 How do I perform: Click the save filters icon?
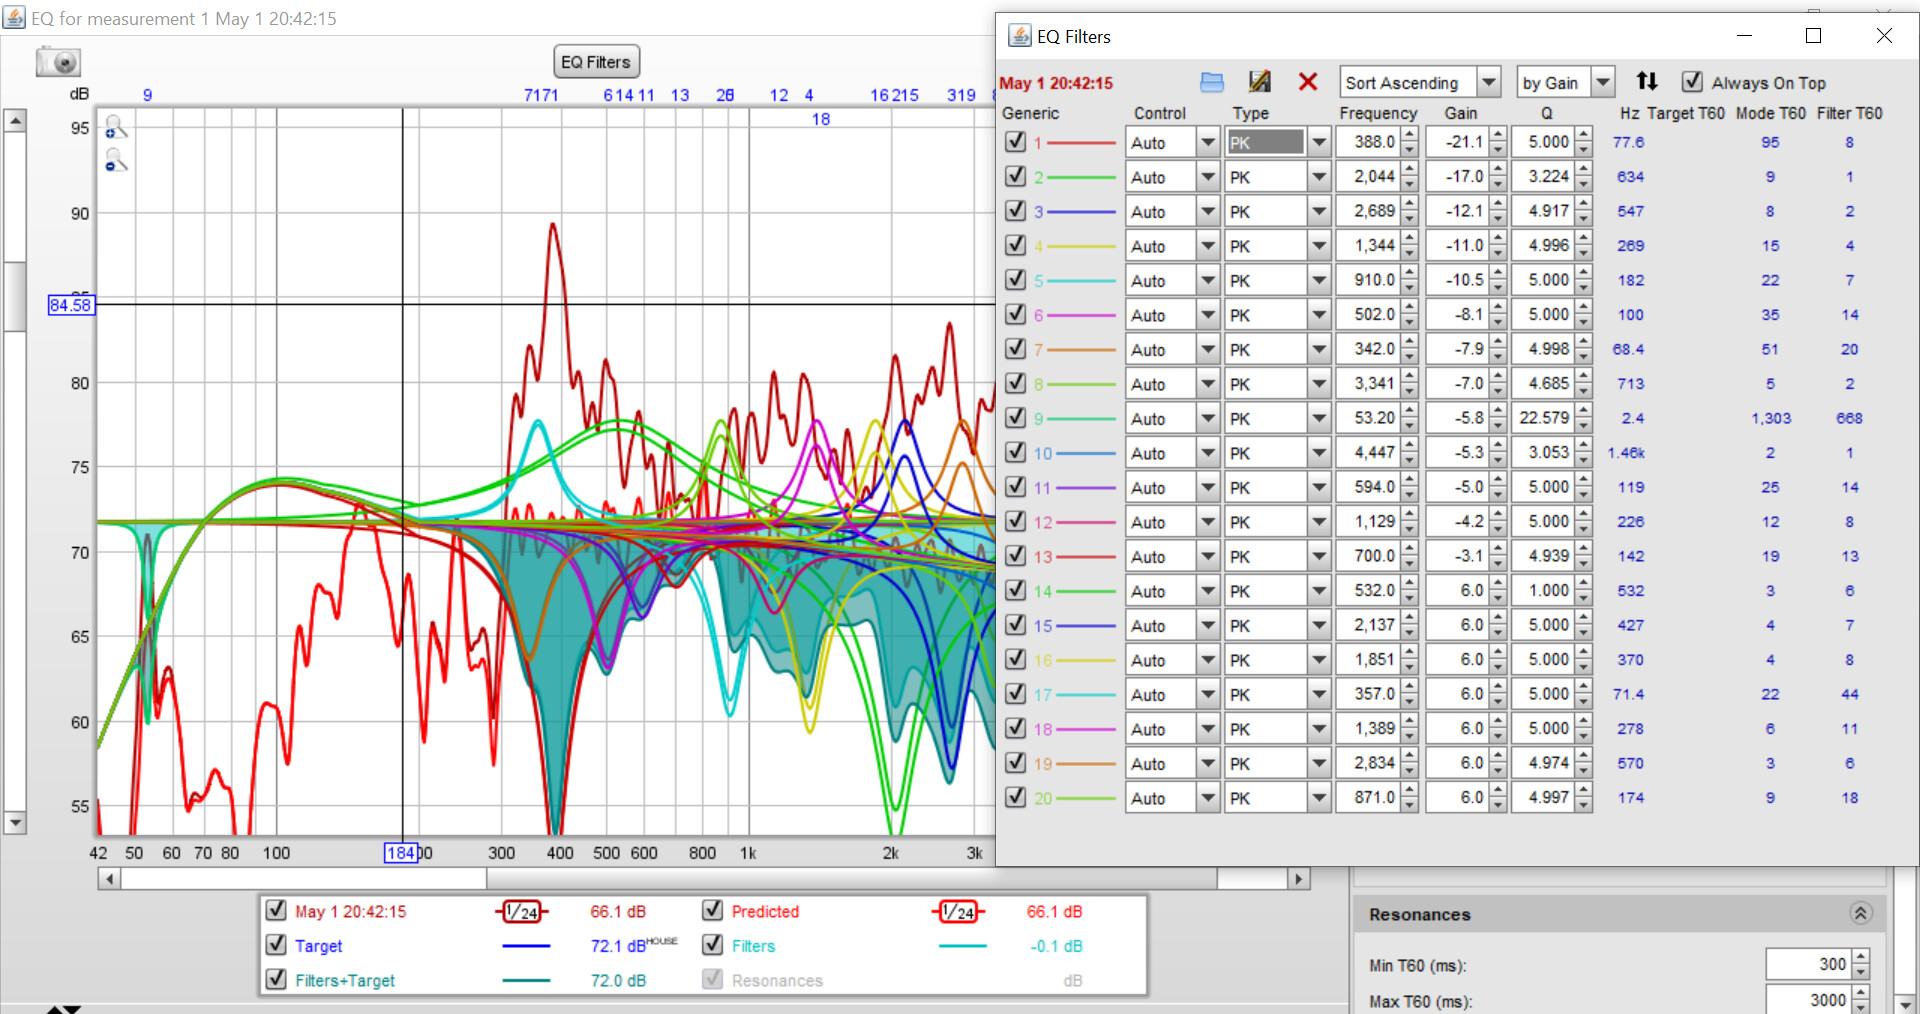coord(1260,83)
